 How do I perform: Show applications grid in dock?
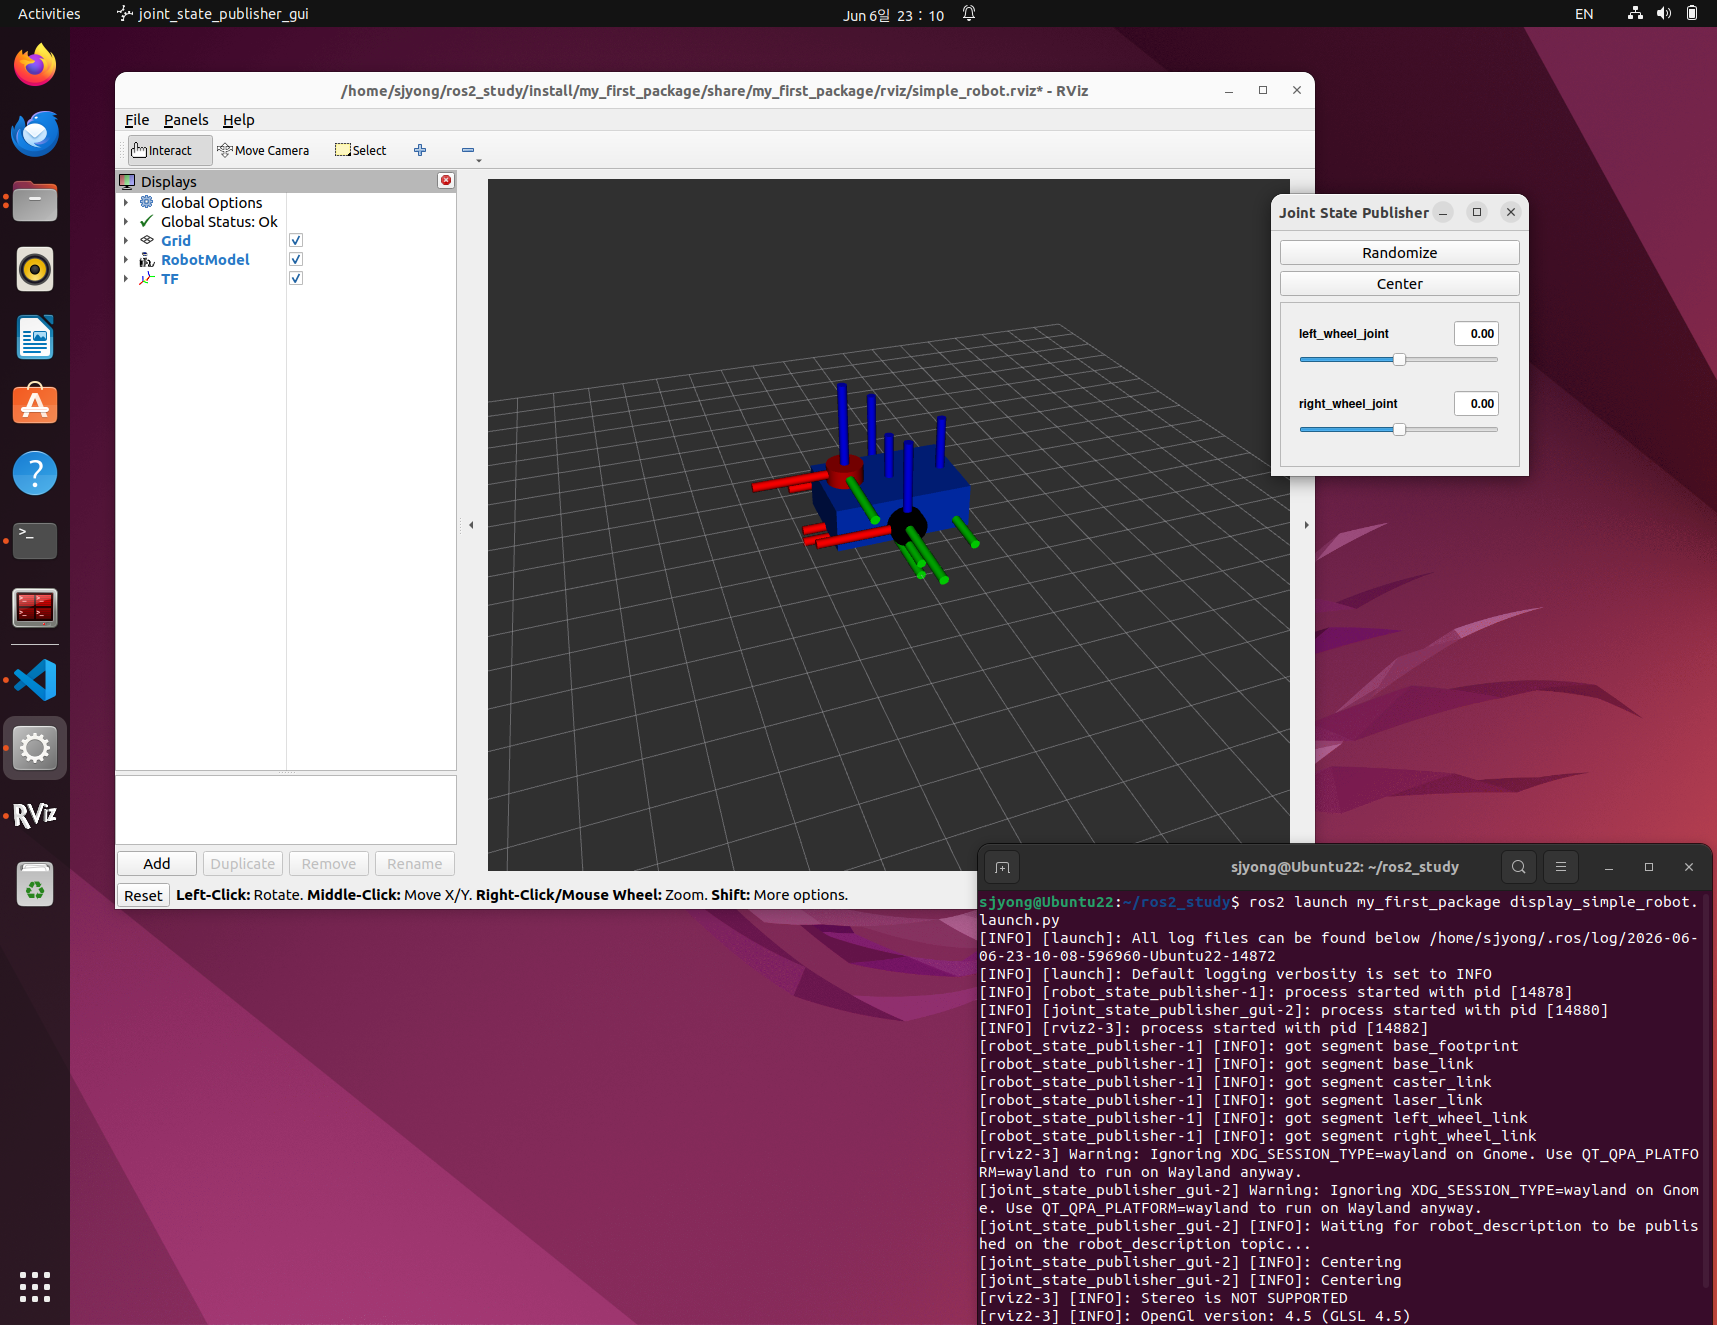pos(35,1287)
